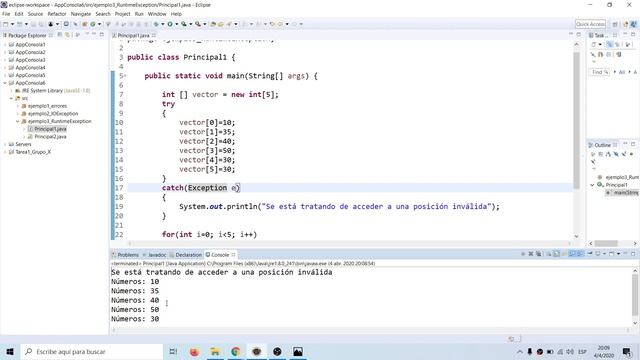Open Chrome from the taskbar
Image resolution: width=640 pixels, height=360 pixels.
236,351
